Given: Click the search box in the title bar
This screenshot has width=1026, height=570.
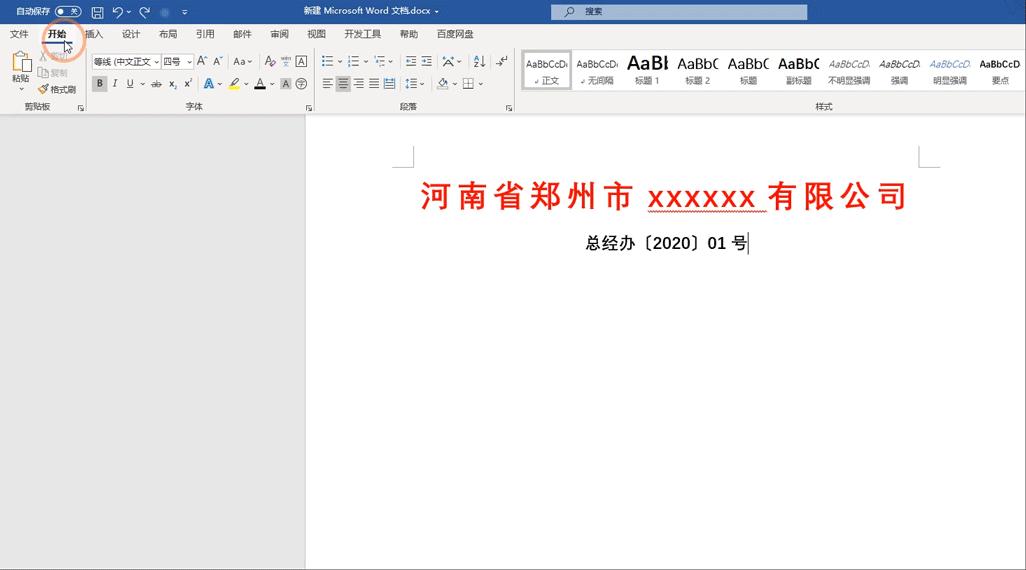Looking at the screenshot, I should point(679,12).
